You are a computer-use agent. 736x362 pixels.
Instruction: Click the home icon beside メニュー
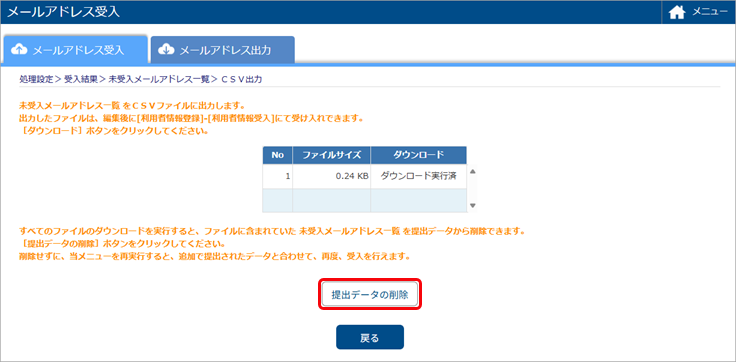coord(676,13)
